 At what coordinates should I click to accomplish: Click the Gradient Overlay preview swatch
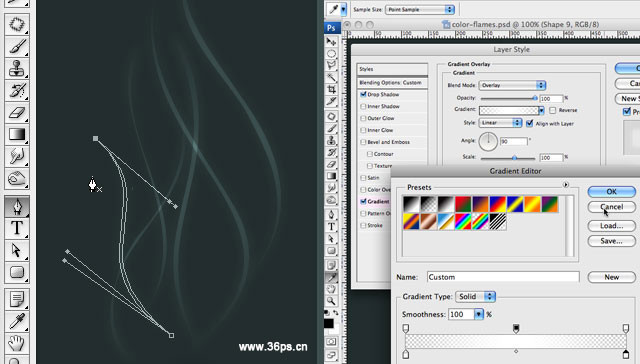(x=509, y=110)
